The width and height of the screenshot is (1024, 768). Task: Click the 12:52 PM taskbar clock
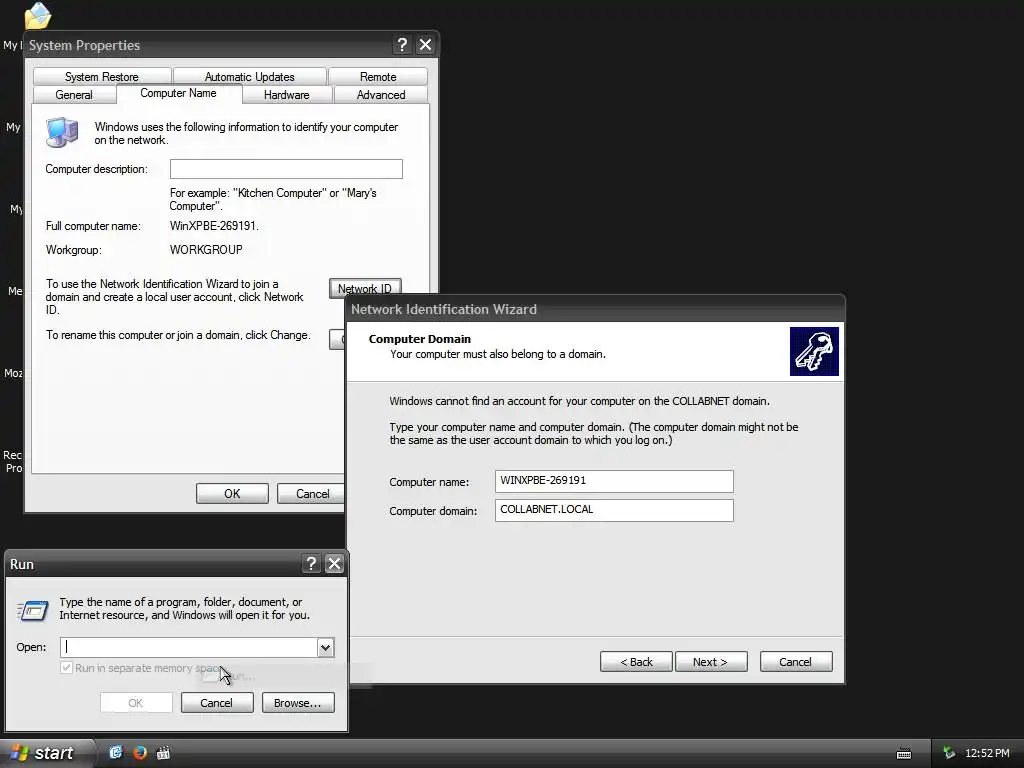[987, 753]
